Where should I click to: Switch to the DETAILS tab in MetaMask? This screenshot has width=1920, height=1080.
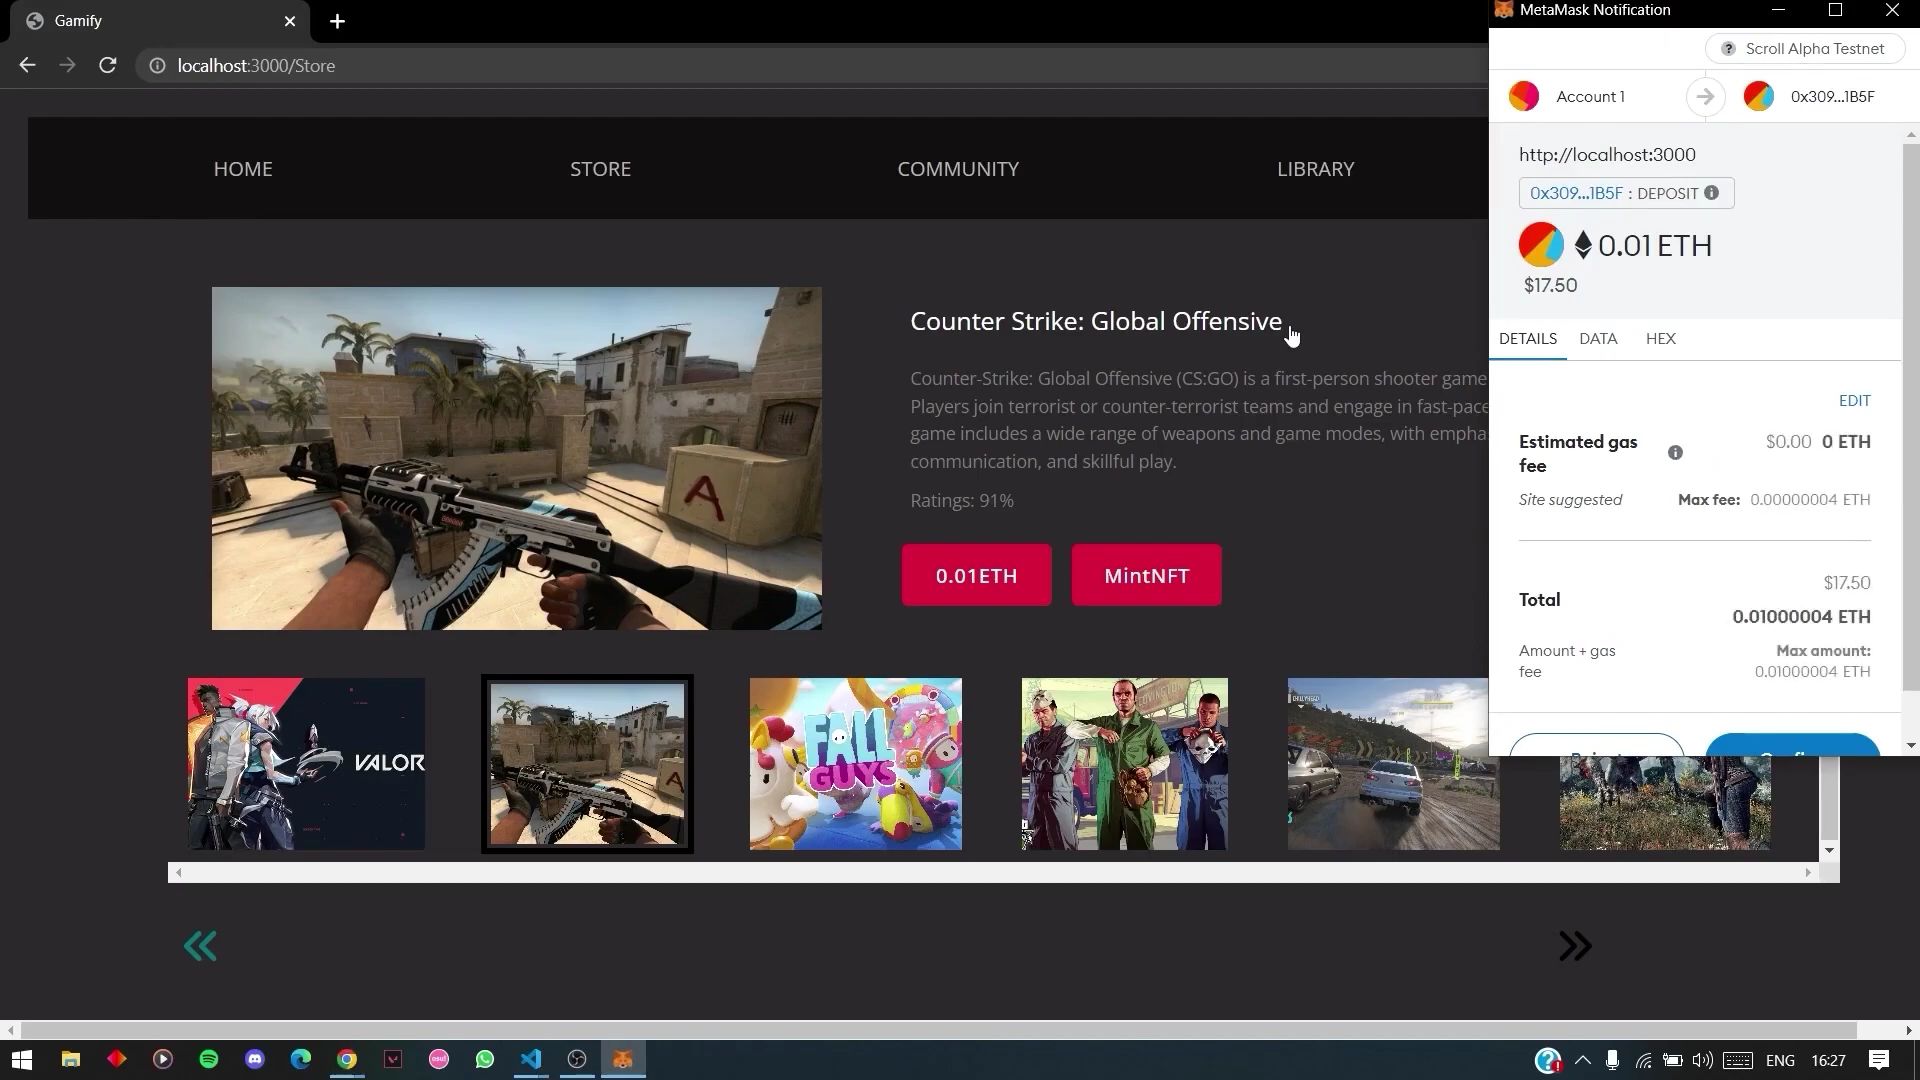coord(1527,339)
